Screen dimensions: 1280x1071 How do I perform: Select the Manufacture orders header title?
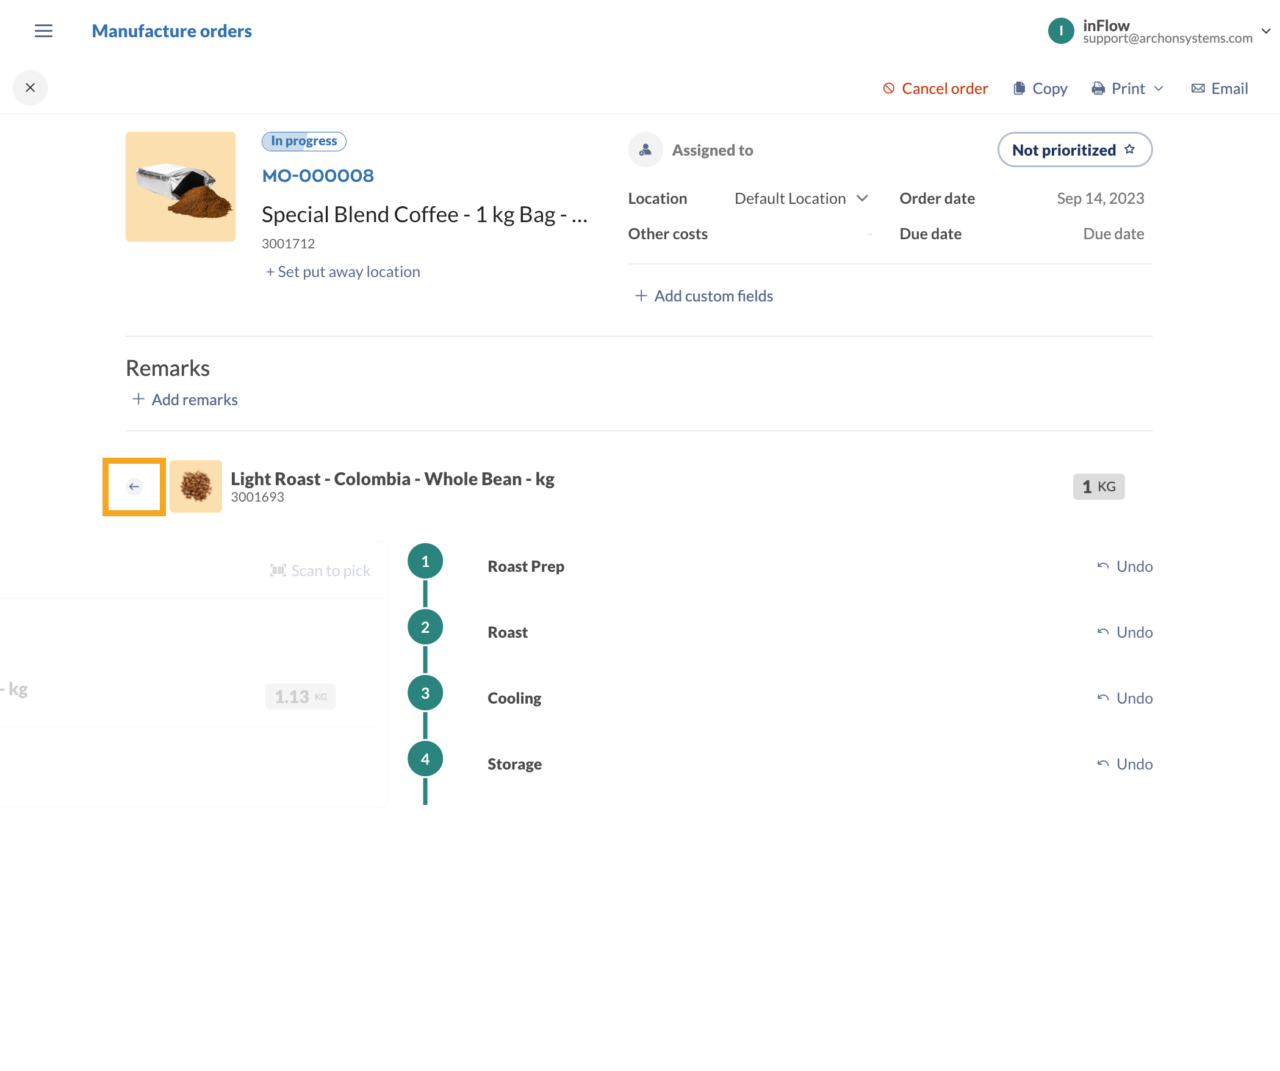click(x=171, y=31)
